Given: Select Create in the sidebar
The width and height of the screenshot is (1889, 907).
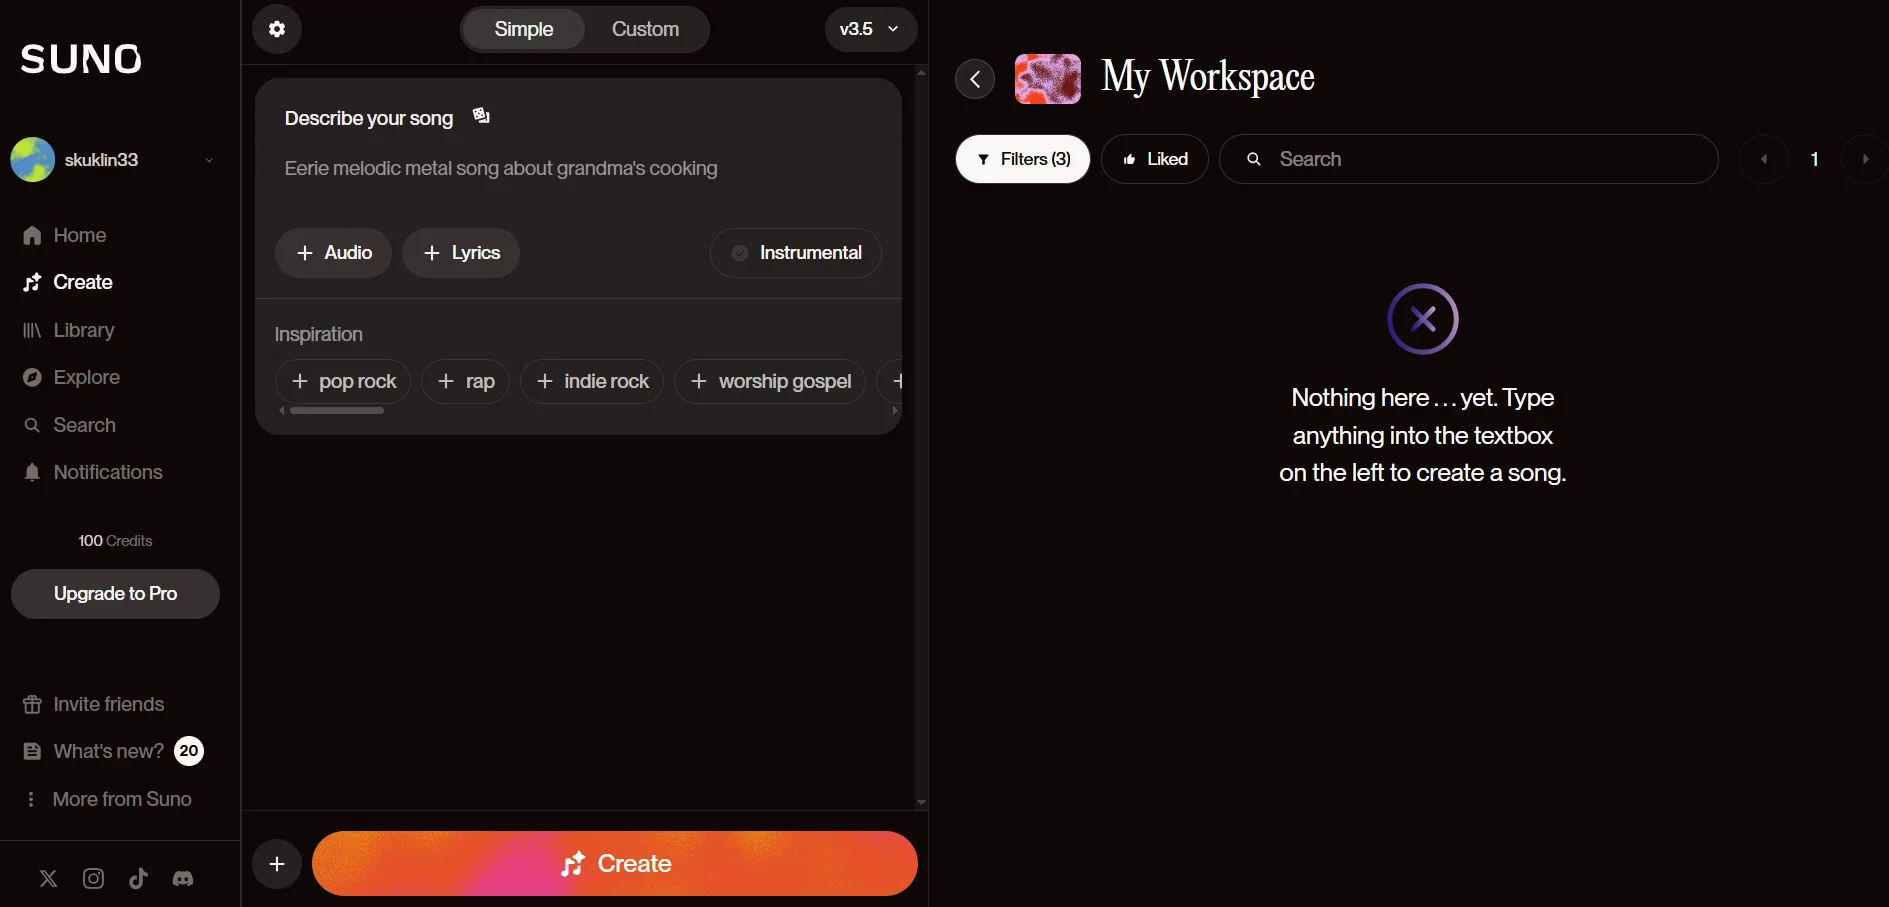Looking at the screenshot, I should coord(68,282).
